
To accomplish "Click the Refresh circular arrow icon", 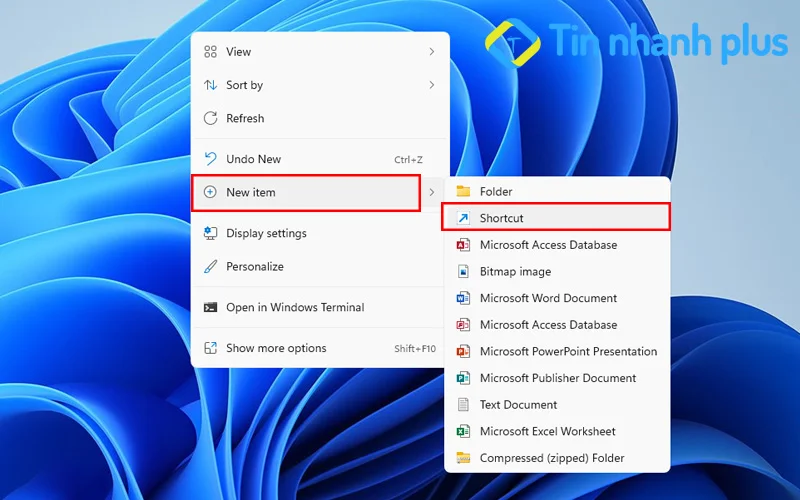I will pyautogui.click(x=210, y=118).
